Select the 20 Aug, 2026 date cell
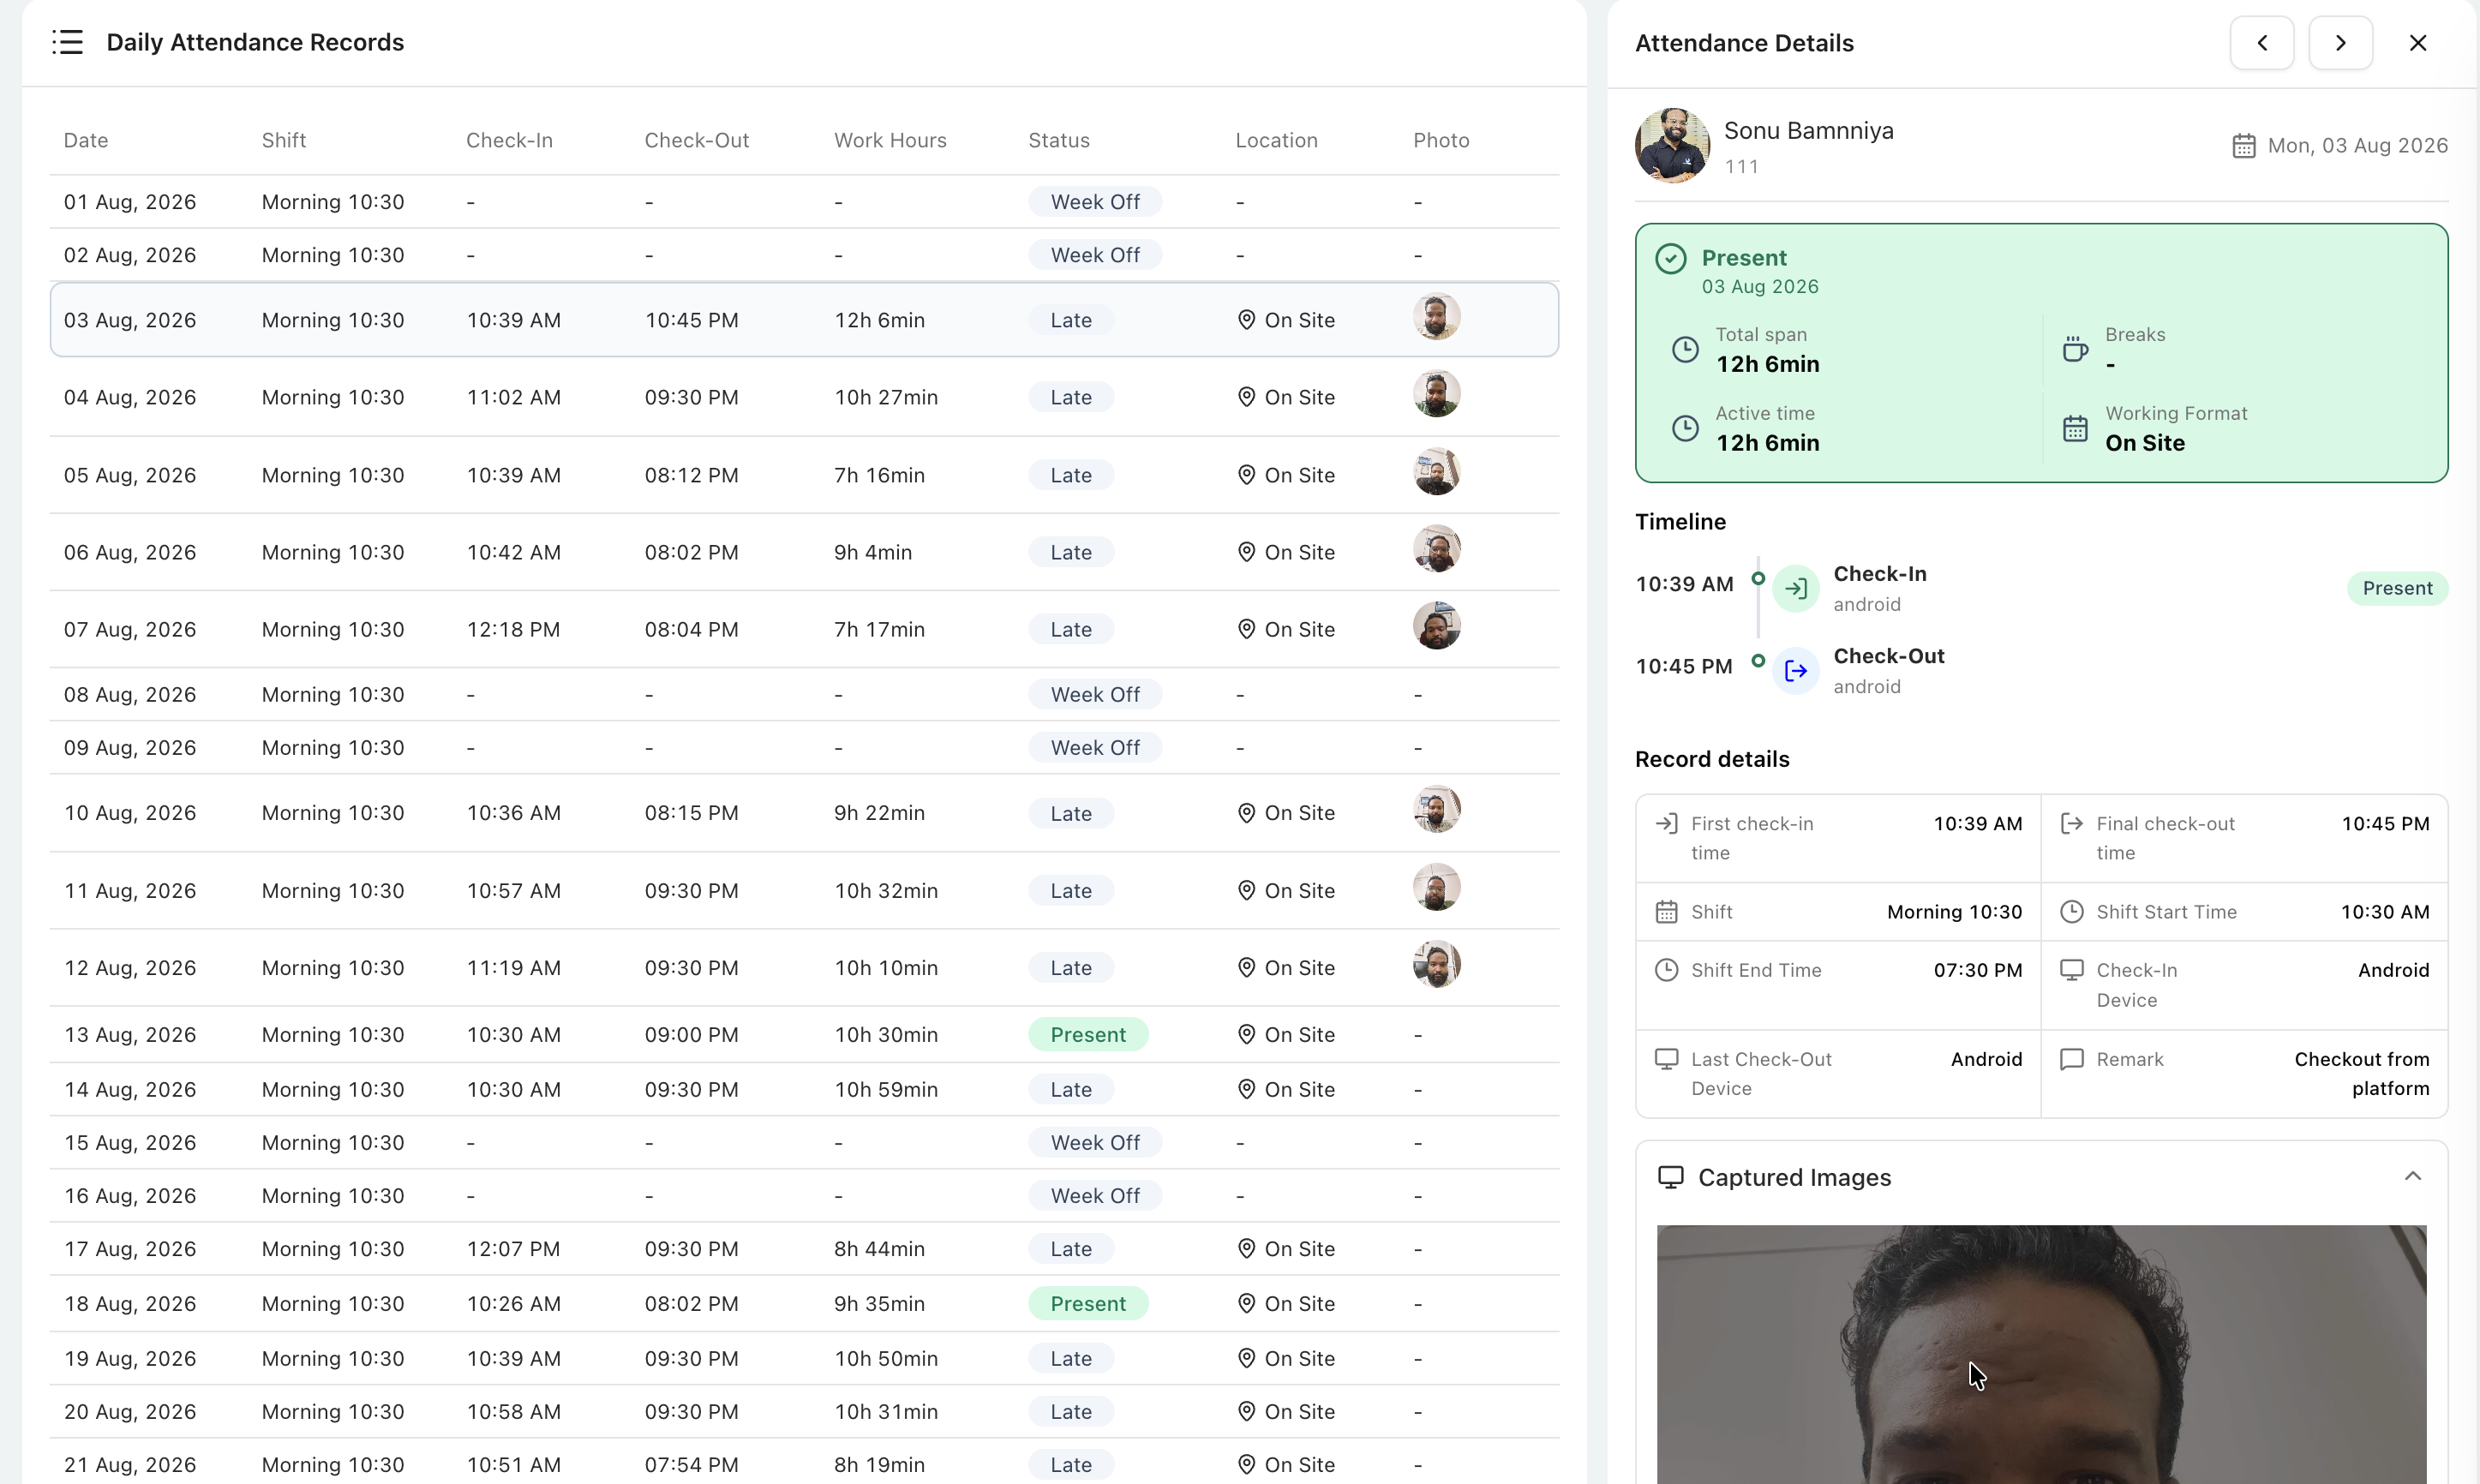 130,1411
